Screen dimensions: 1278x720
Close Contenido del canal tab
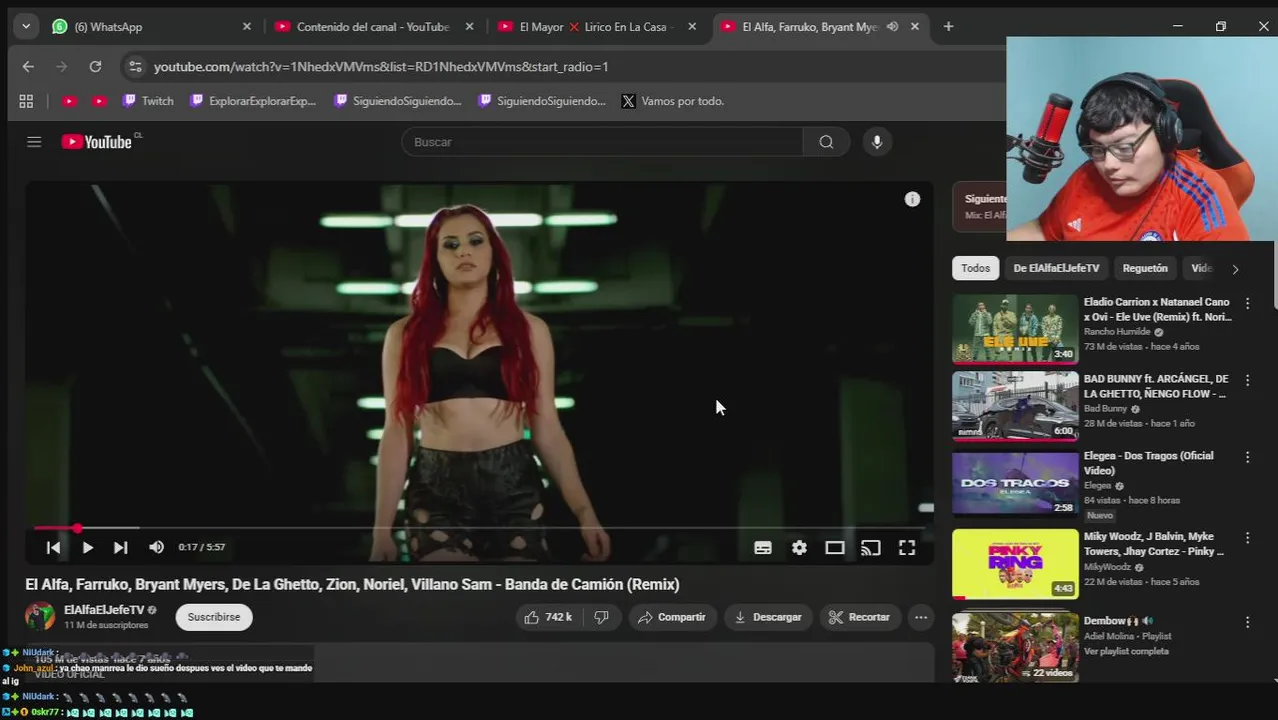(469, 27)
